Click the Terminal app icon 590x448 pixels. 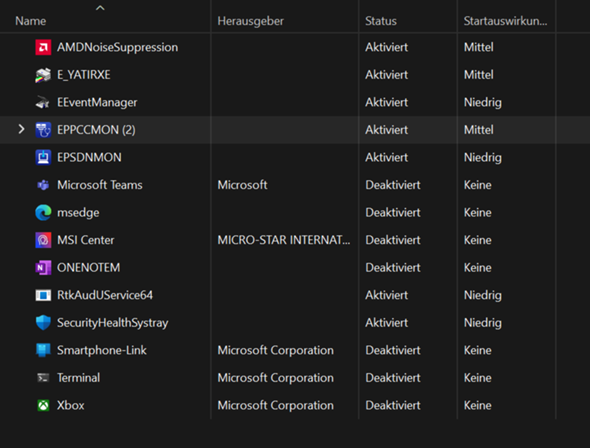(x=43, y=378)
